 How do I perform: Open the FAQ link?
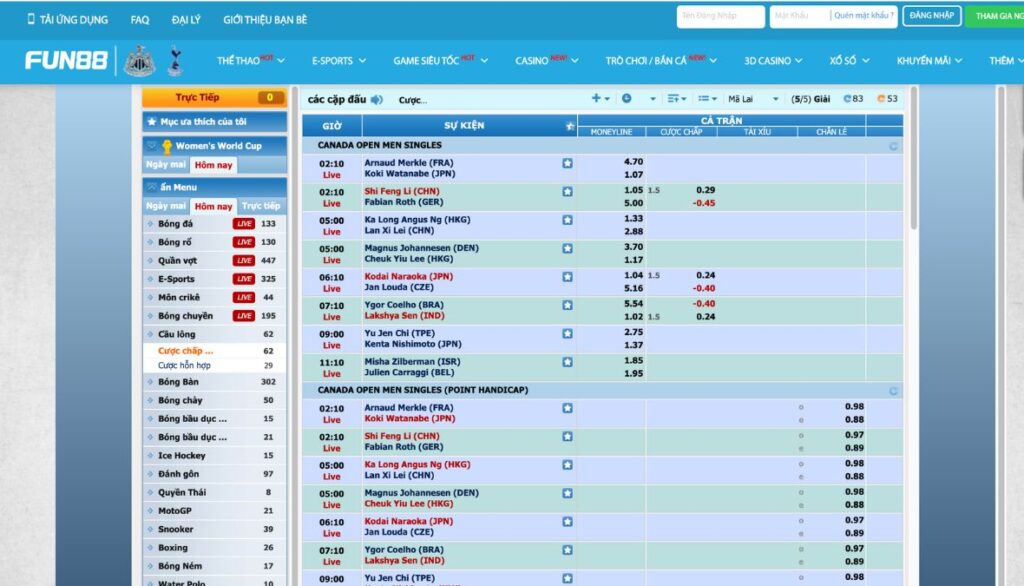point(140,20)
